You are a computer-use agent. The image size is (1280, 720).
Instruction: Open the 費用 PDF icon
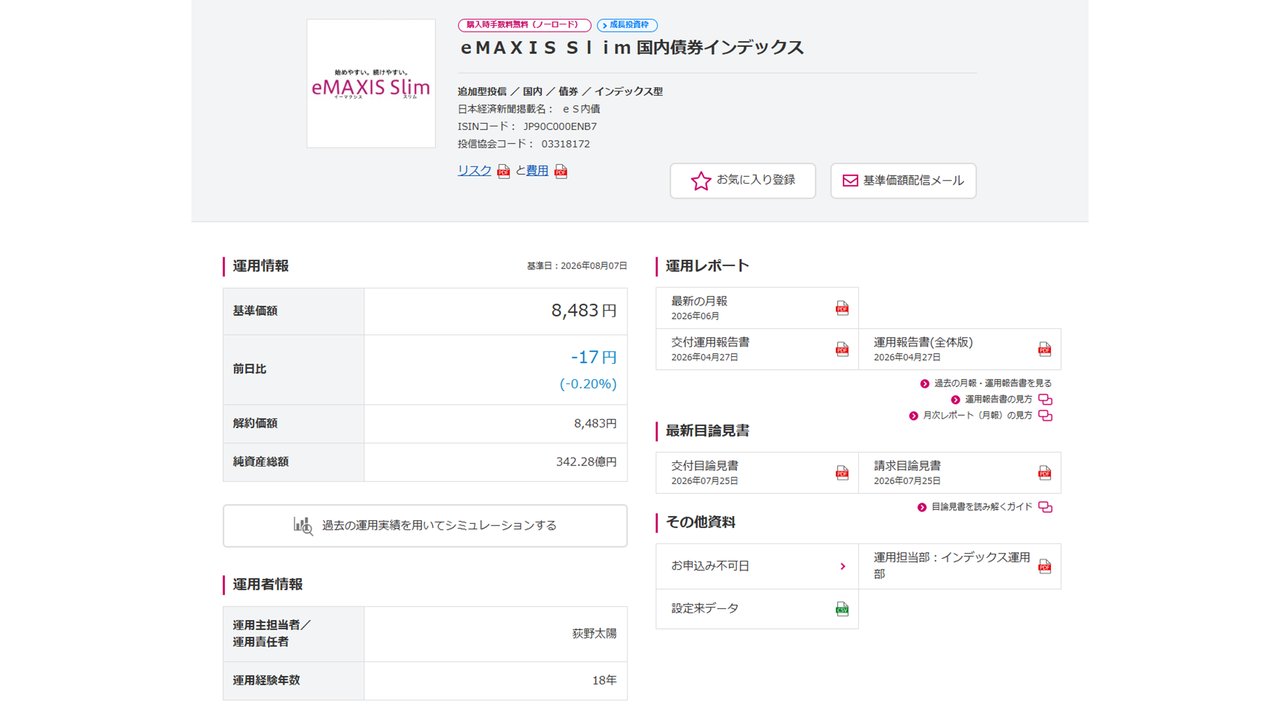coord(561,171)
